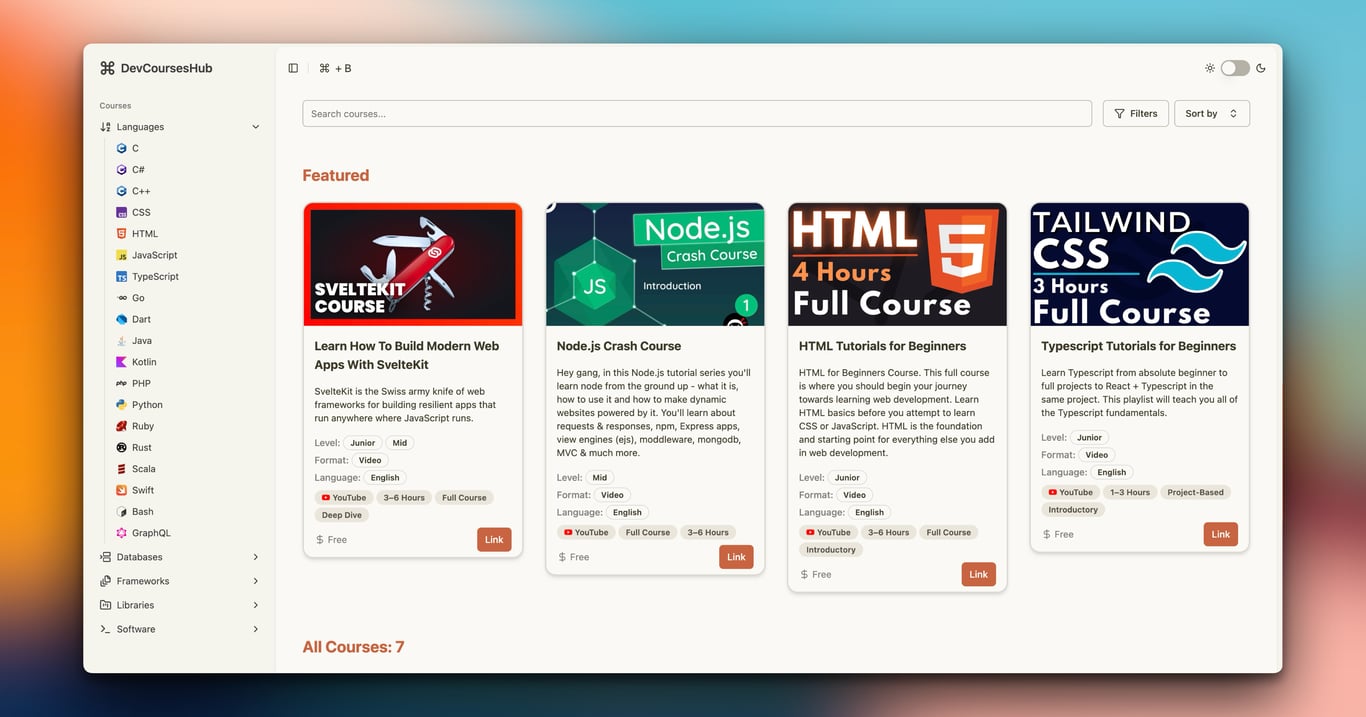Click the YouTube tag on Node.js card
The image size is (1366, 717).
[x=585, y=532]
